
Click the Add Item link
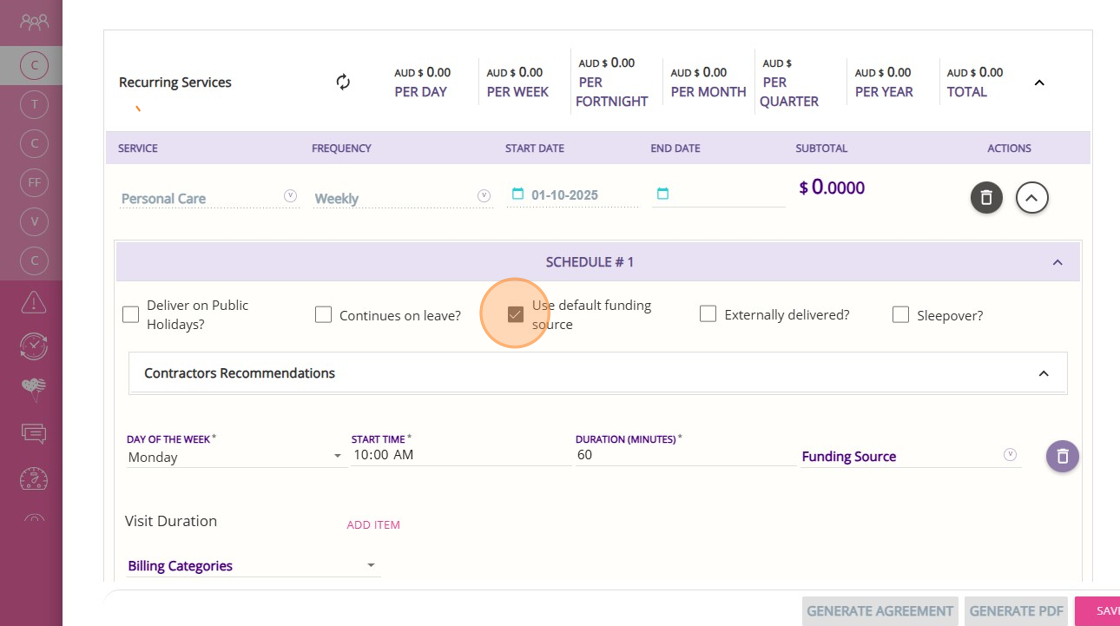click(x=373, y=525)
